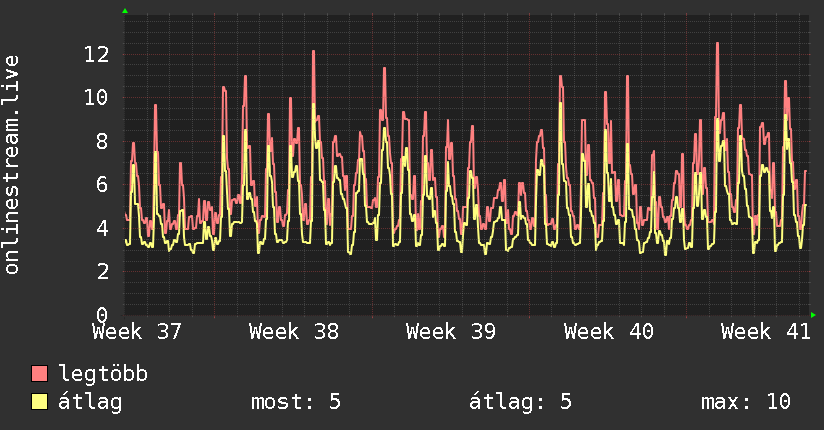This screenshot has height=430, width=824.
Task: Click the Week 41 axis label
Action: point(766,332)
